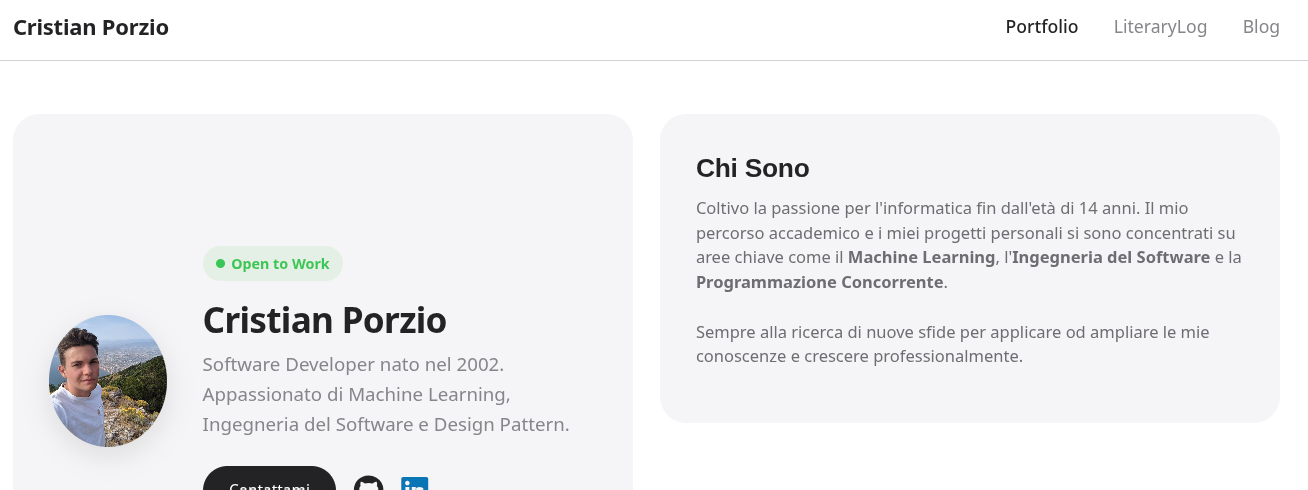Click bold Ingegneria del Software in Chi Sono

(x=1111, y=258)
